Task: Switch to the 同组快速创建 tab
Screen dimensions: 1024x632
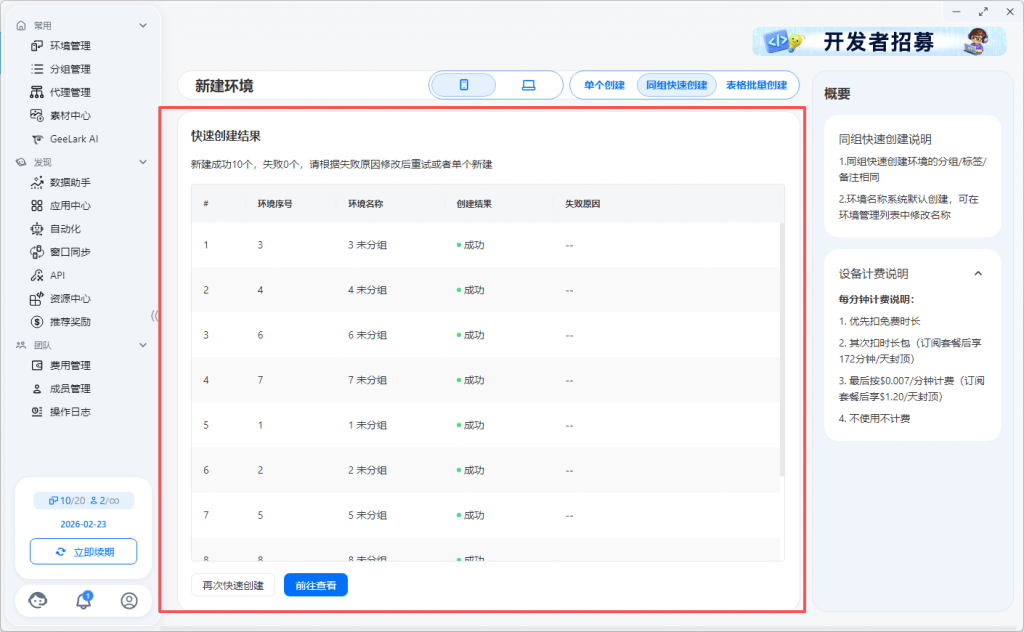Action: (x=676, y=85)
